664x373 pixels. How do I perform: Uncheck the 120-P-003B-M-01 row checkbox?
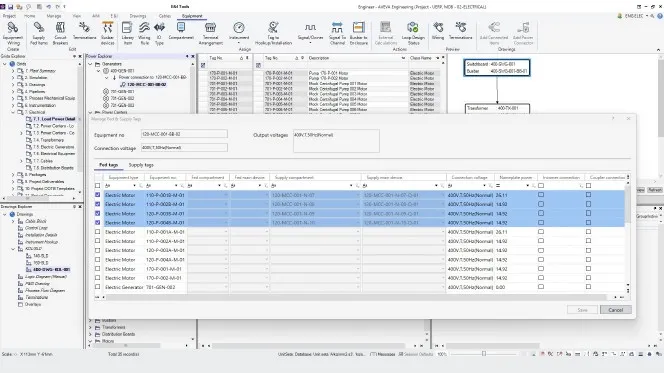pos(98,213)
